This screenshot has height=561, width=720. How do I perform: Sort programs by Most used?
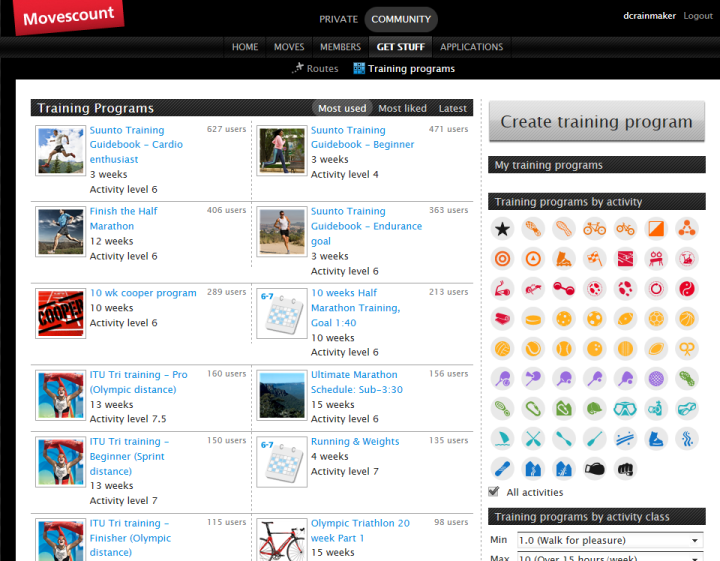[342, 108]
